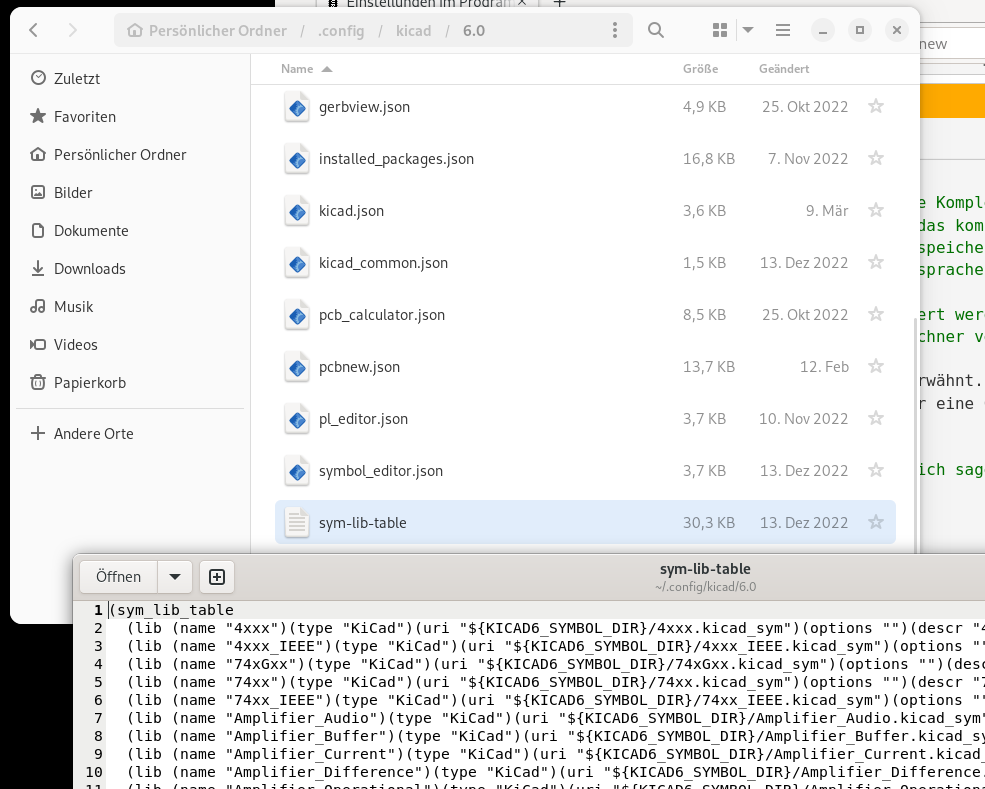Open the view options dropdown arrow
The image size is (985, 789).
click(748, 30)
